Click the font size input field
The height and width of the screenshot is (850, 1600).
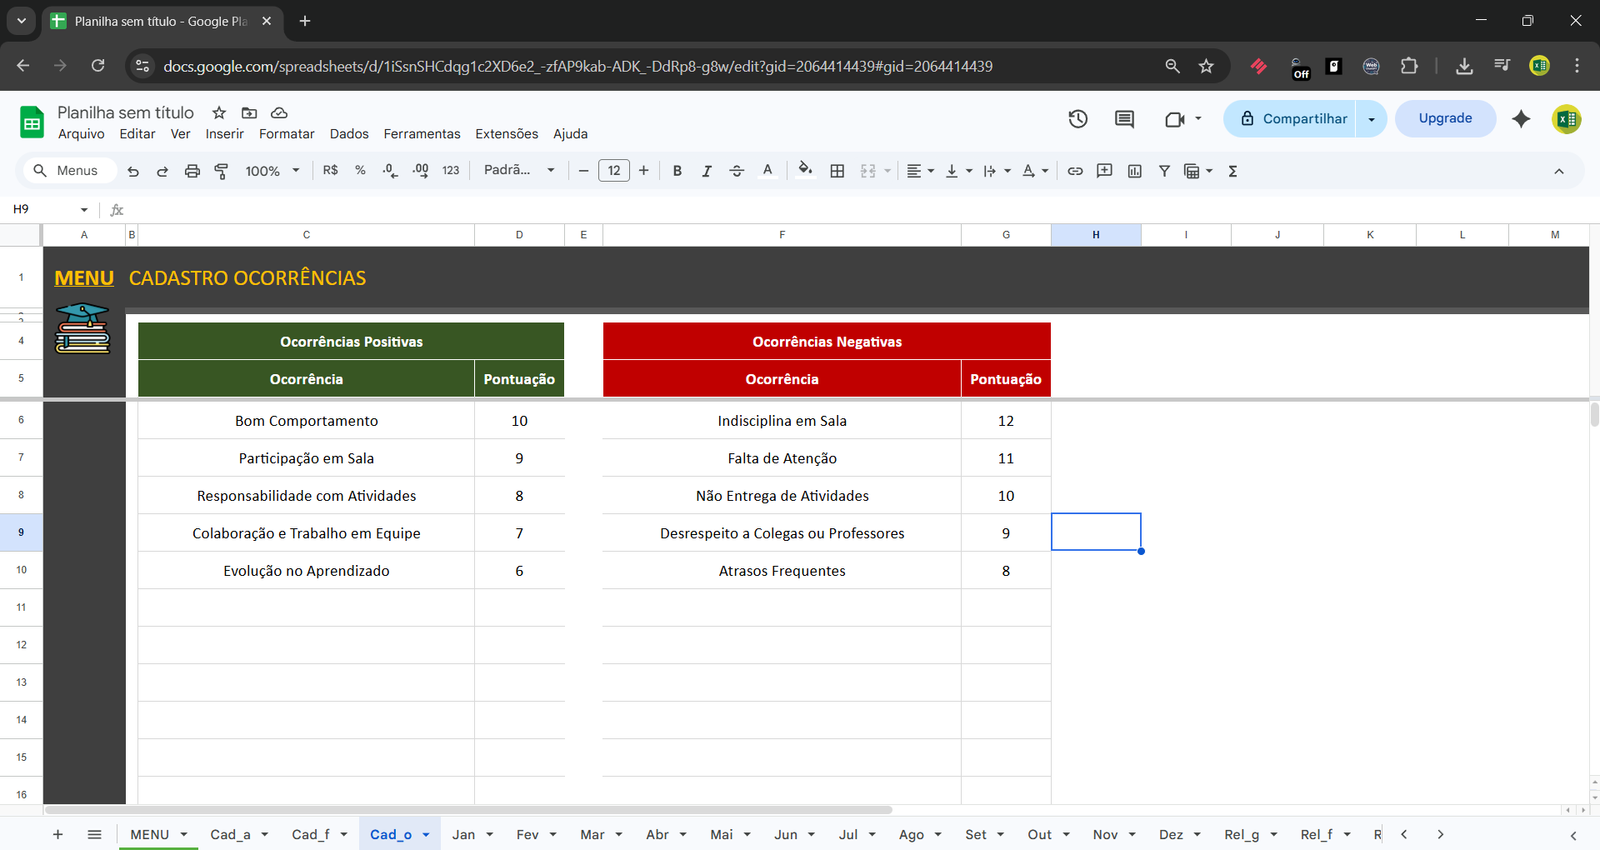(614, 171)
